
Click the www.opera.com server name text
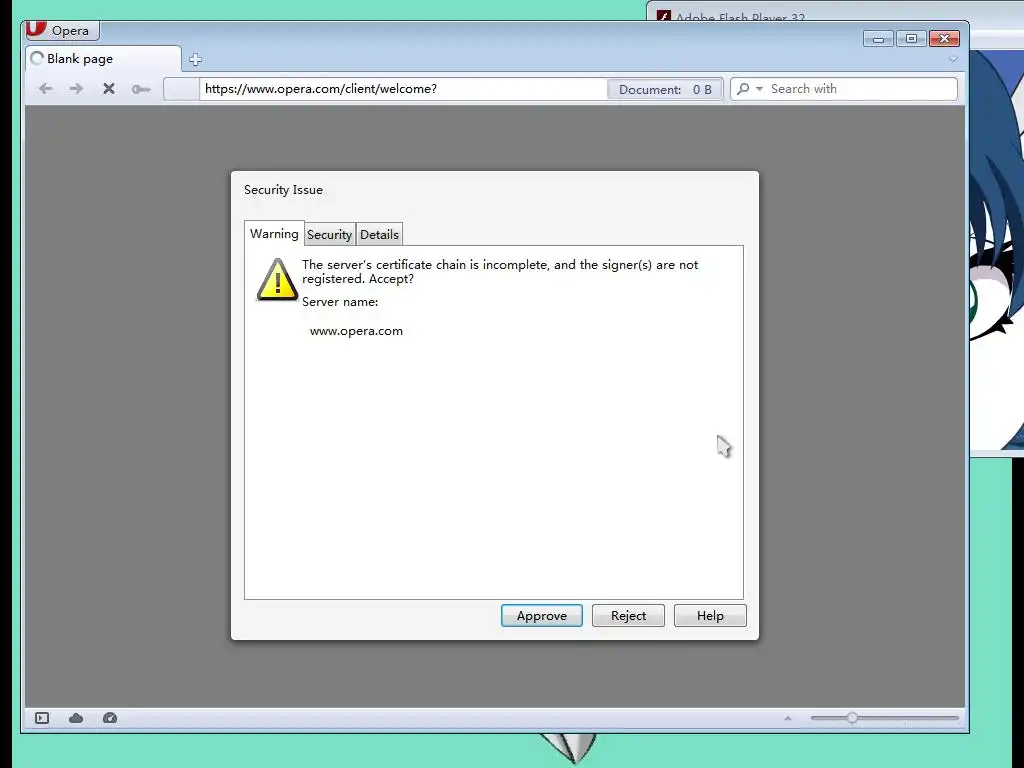[x=356, y=331]
